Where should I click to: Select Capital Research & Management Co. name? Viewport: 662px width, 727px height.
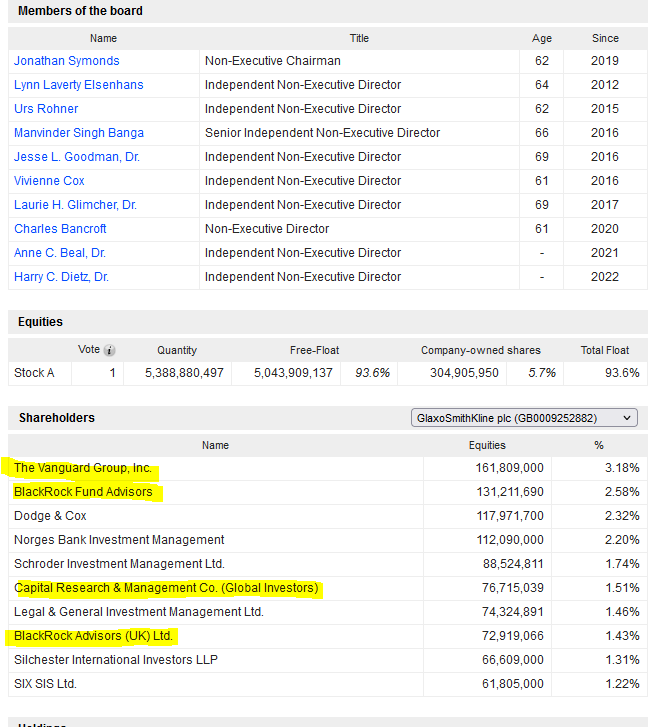click(166, 588)
